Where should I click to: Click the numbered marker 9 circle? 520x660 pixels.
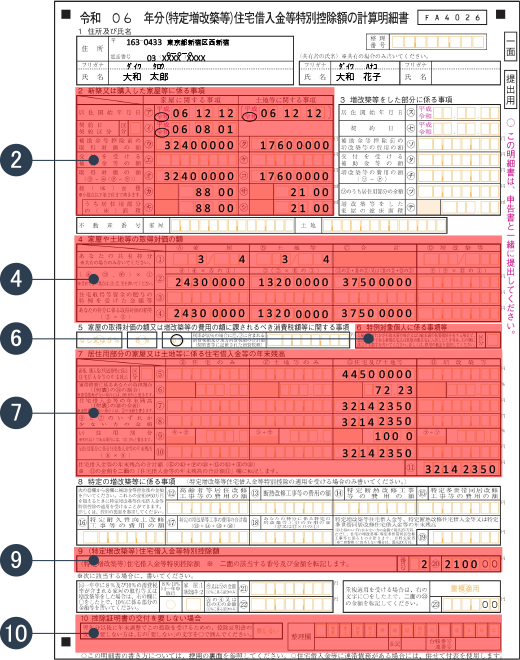click(16, 560)
